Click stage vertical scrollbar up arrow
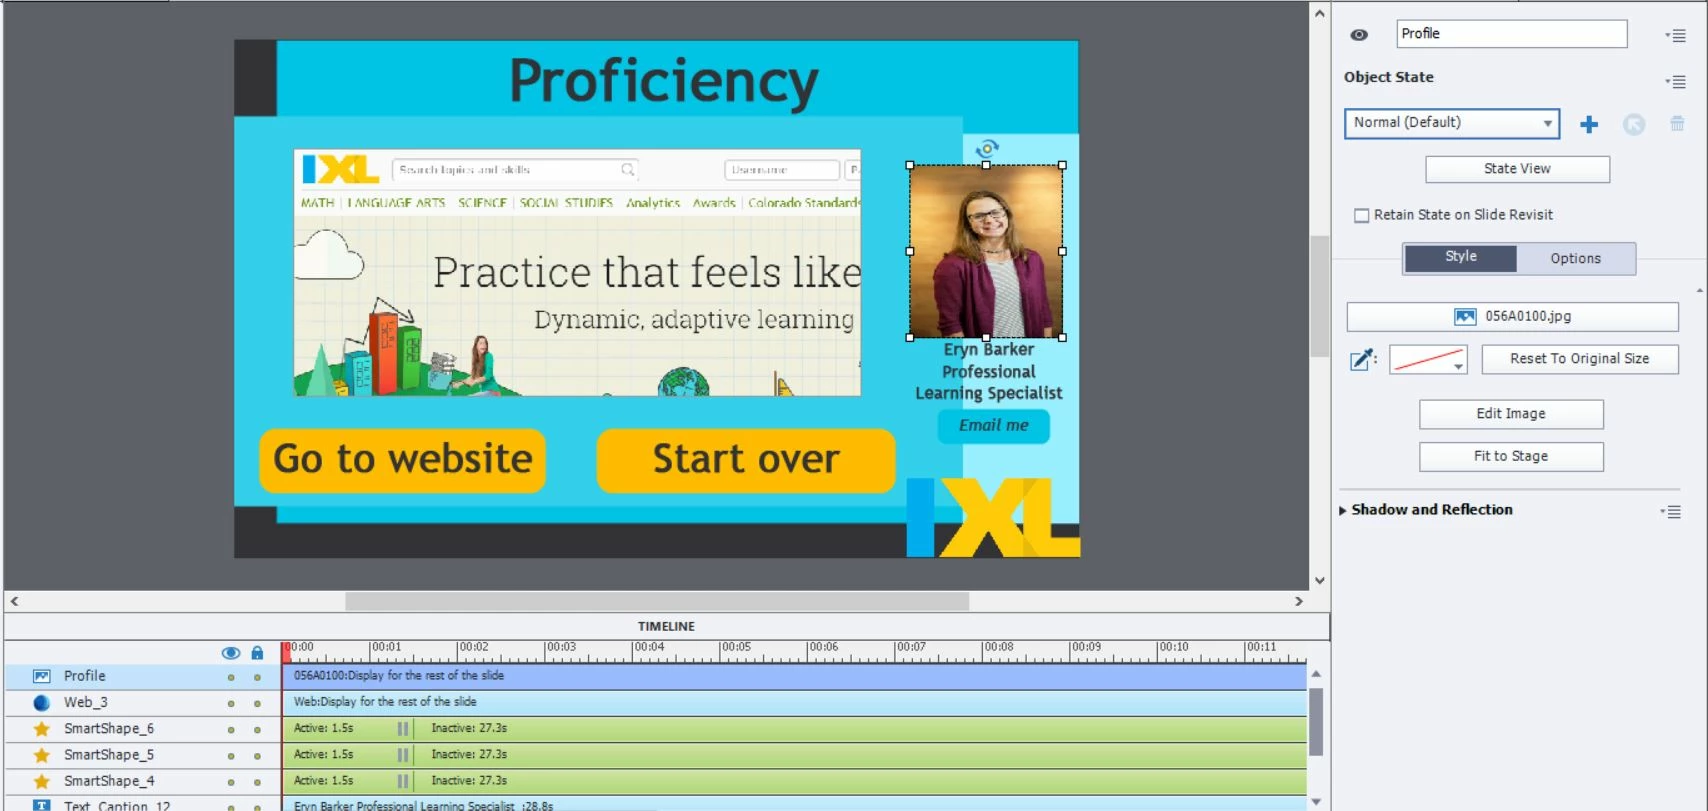 [x=1319, y=14]
